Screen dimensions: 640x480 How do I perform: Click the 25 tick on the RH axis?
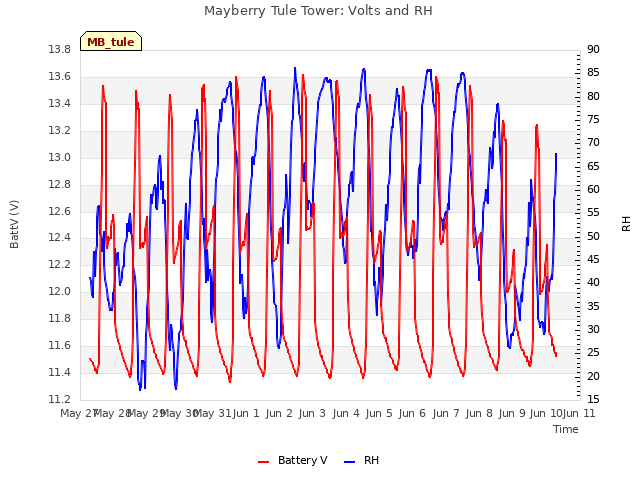pos(593,353)
